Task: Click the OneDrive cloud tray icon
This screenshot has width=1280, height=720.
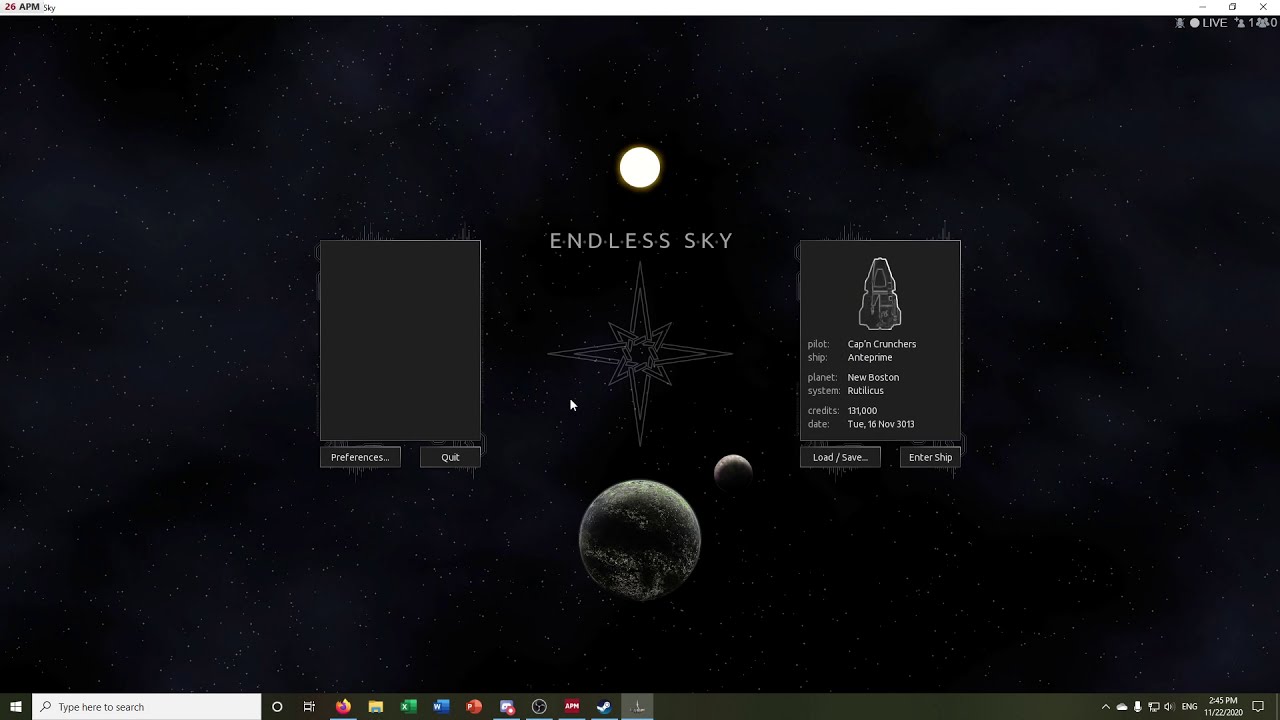Action: pos(1121,707)
